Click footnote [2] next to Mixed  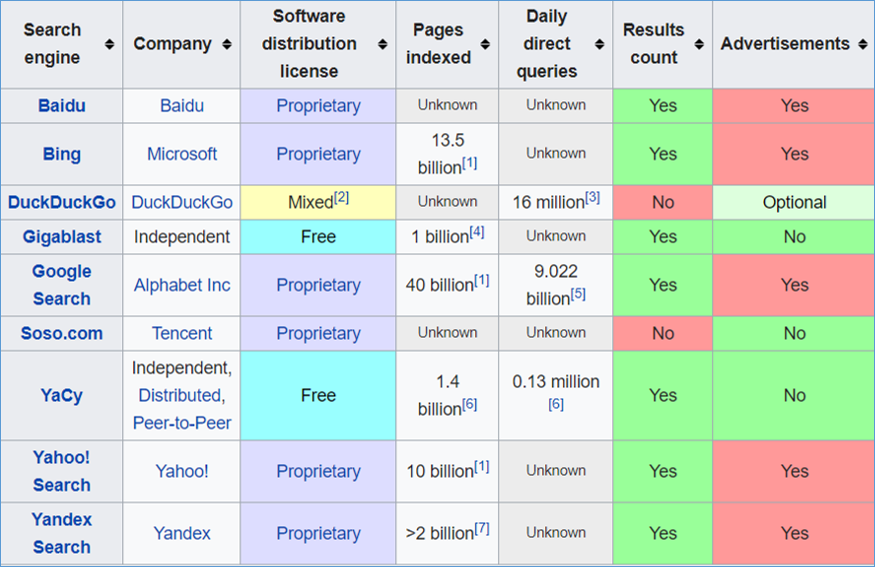pos(342,198)
